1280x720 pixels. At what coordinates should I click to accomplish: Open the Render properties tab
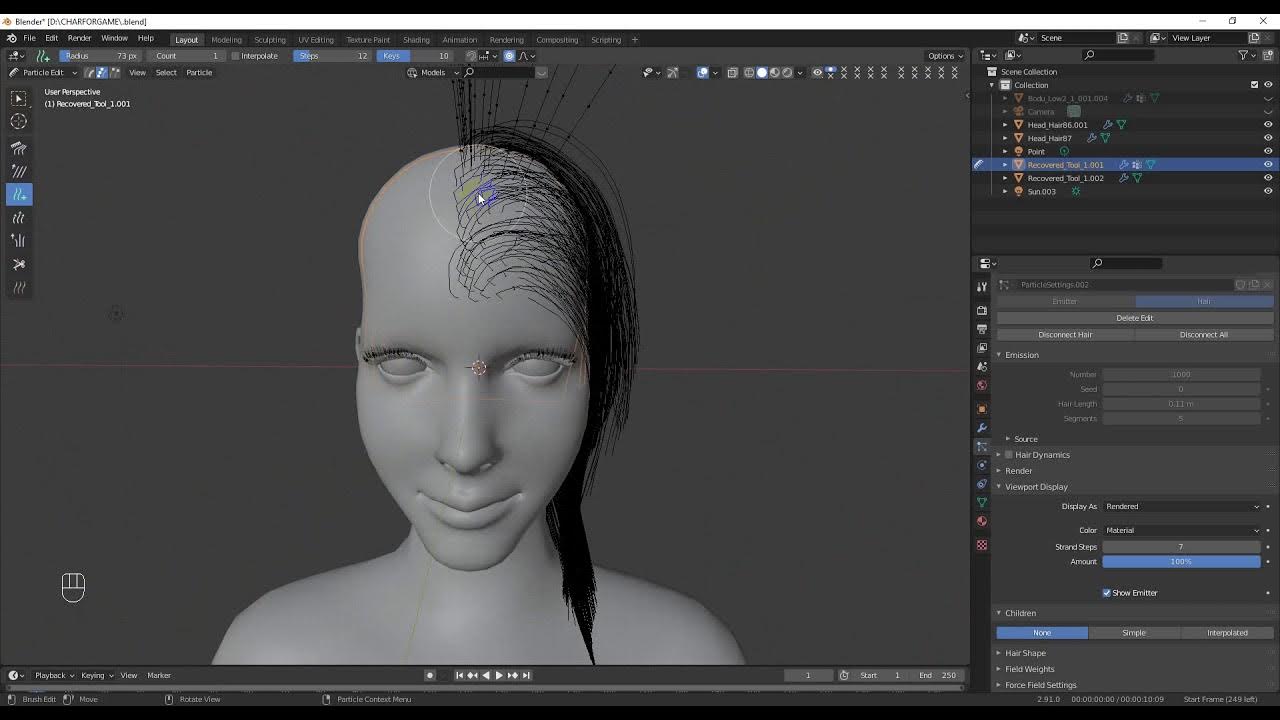pyautogui.click(x=982, y=310)
